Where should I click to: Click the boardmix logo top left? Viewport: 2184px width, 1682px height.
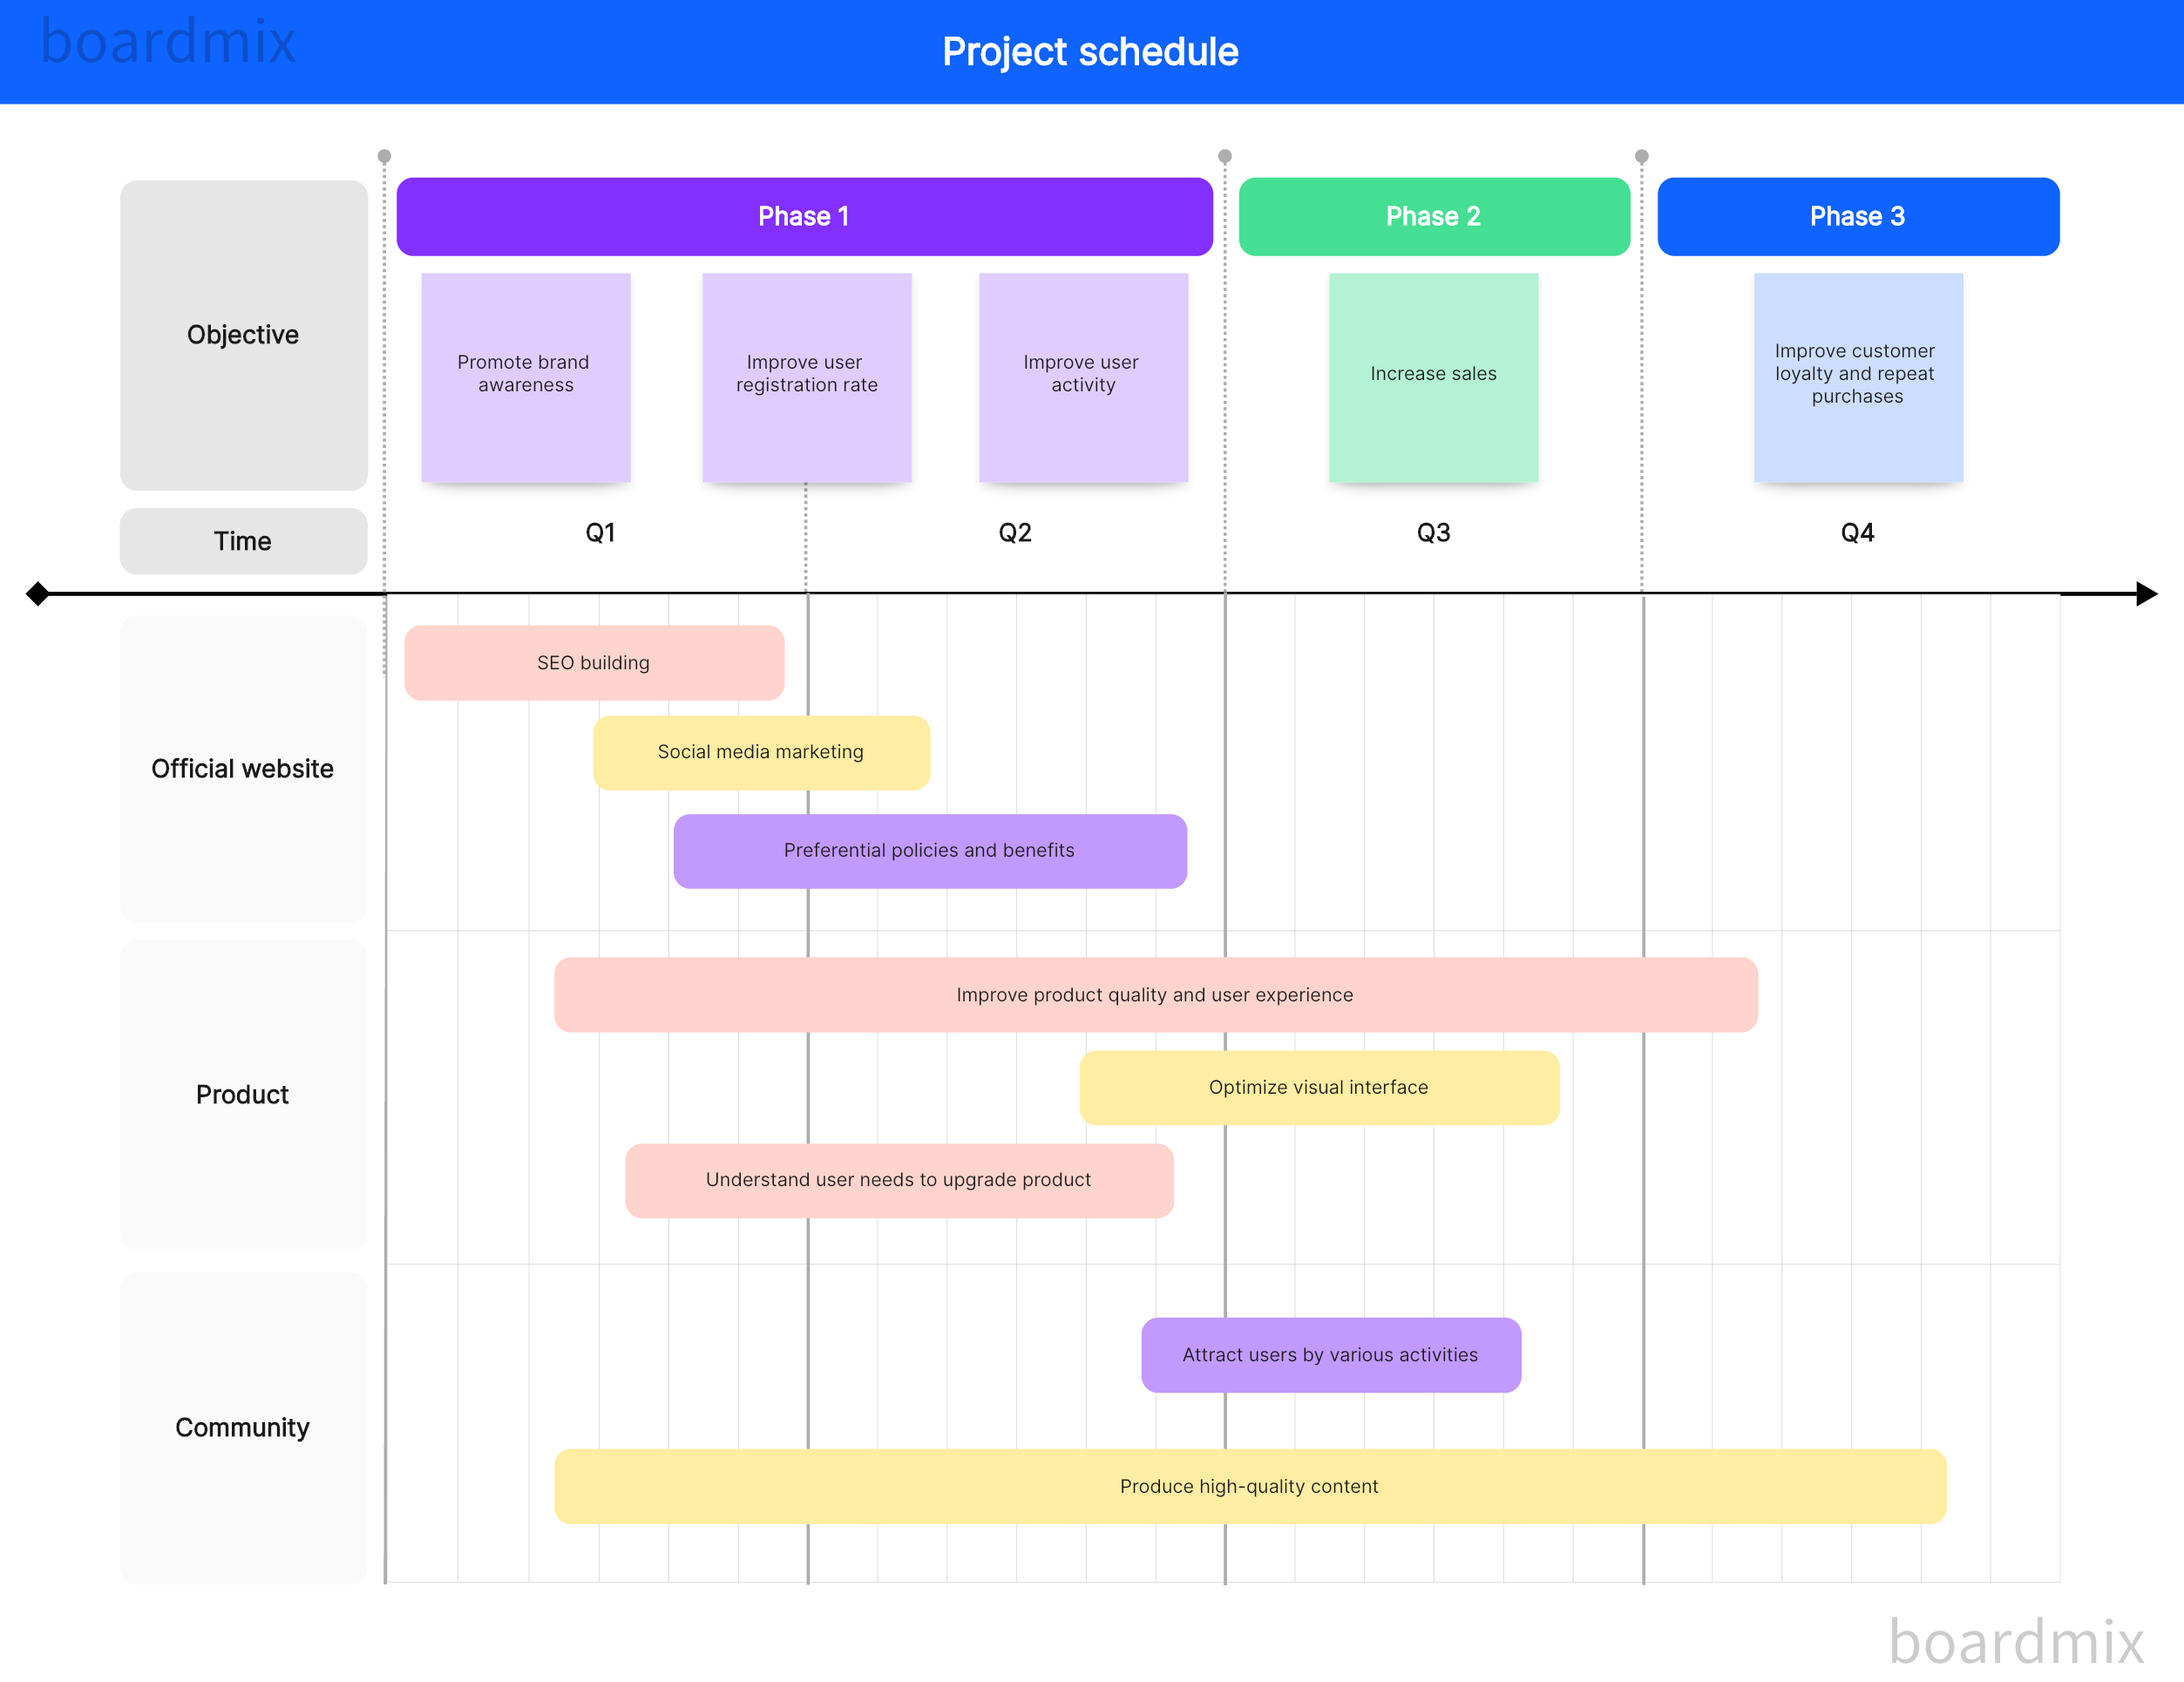point(152,39)
